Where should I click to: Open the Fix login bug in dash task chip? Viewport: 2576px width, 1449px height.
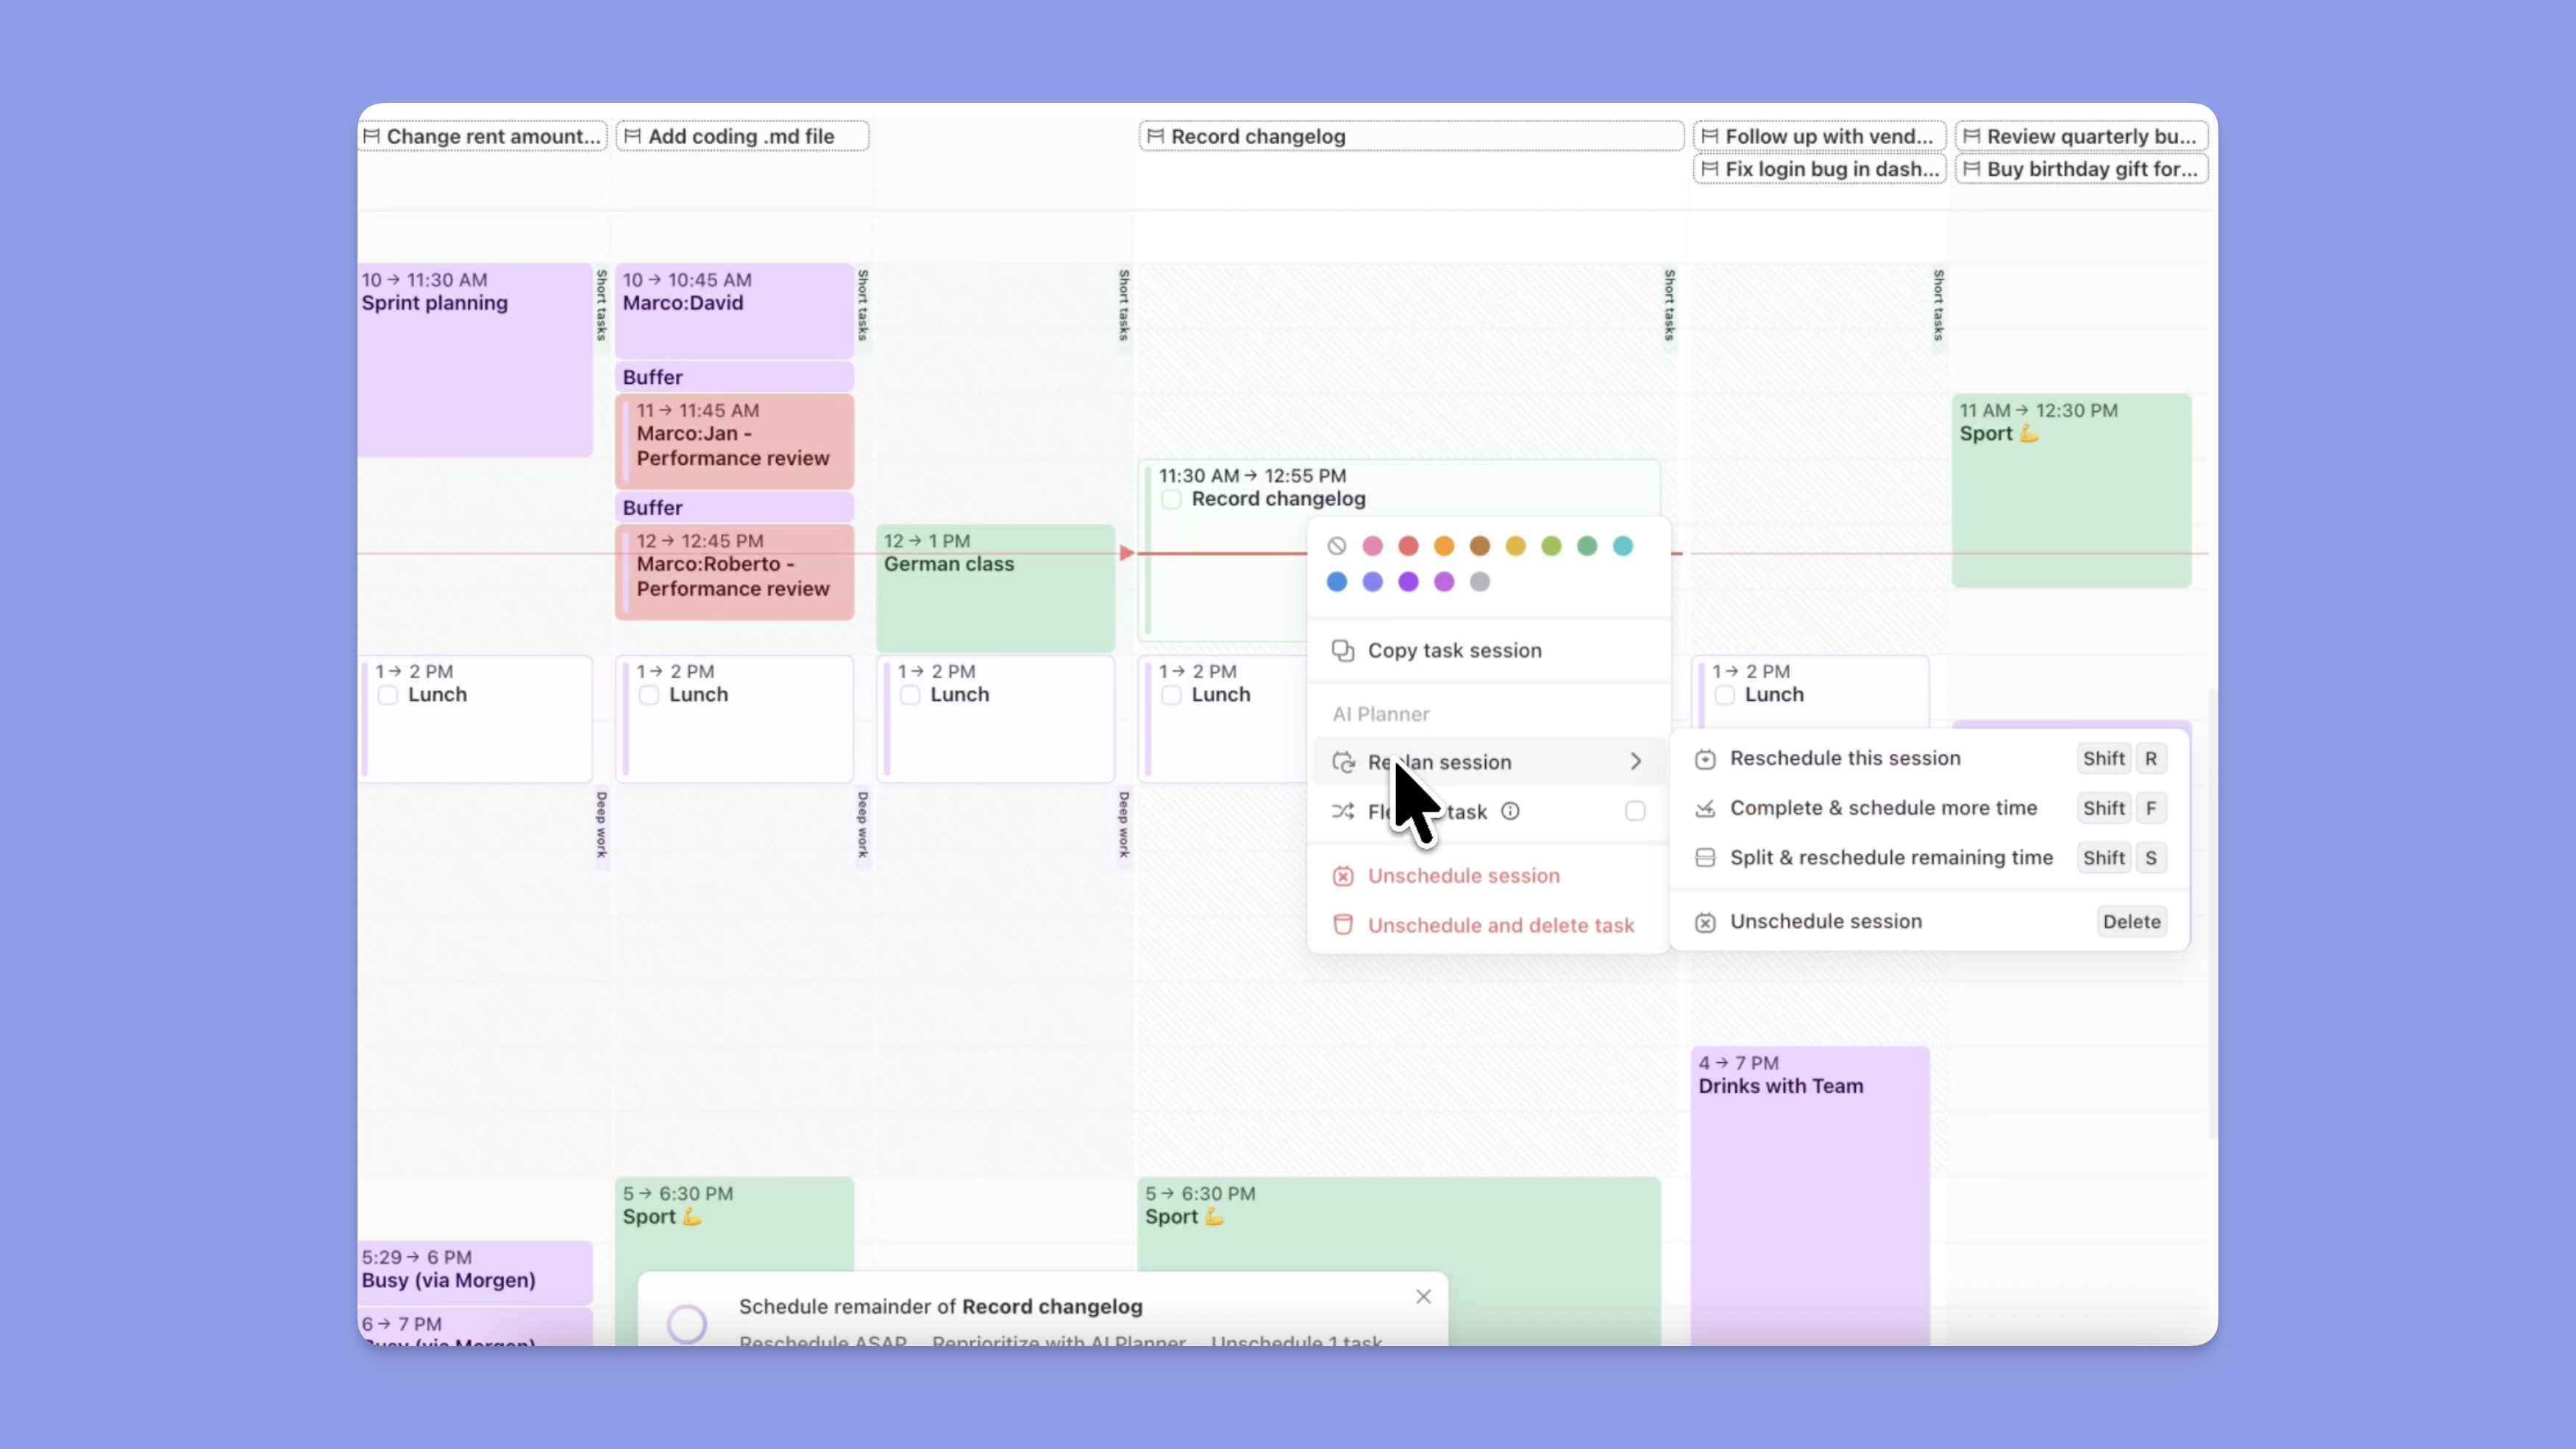point(1819,169)
